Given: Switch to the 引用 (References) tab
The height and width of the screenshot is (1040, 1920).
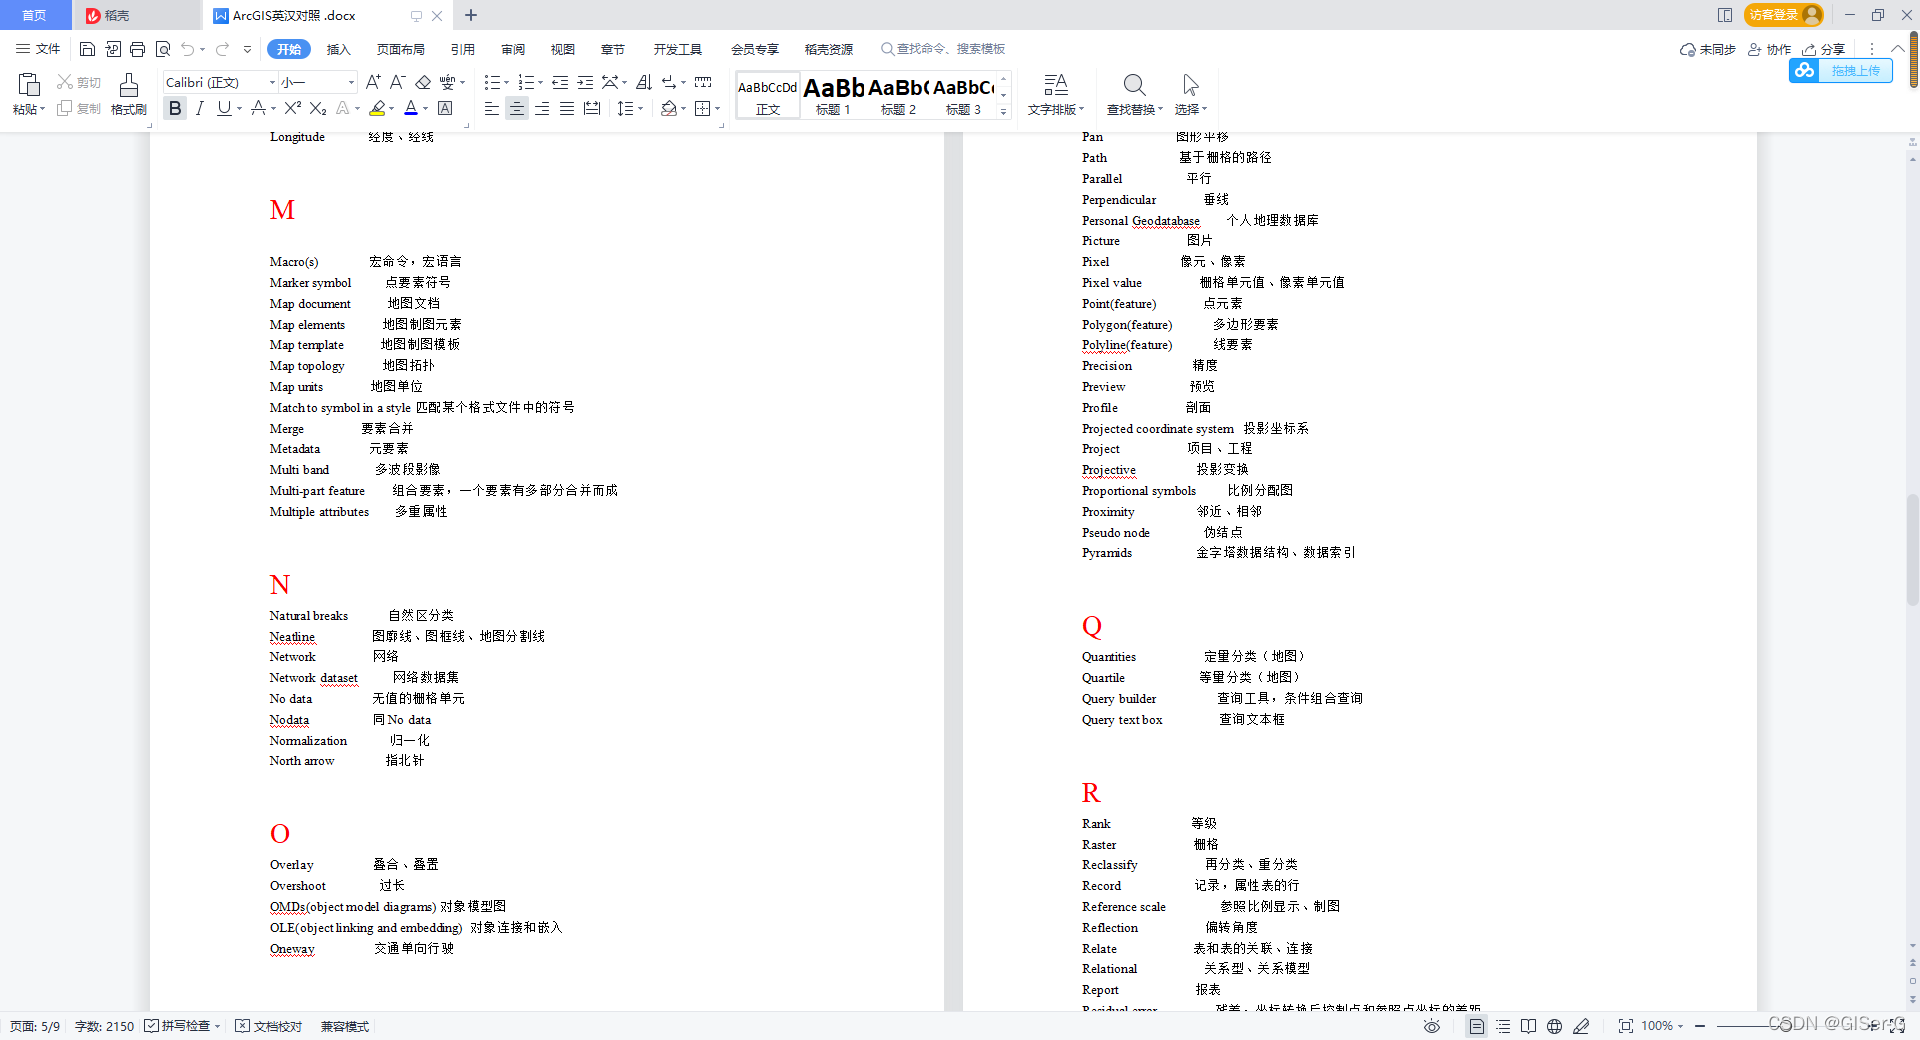Looking at the screenshot, I should point(462,49).
